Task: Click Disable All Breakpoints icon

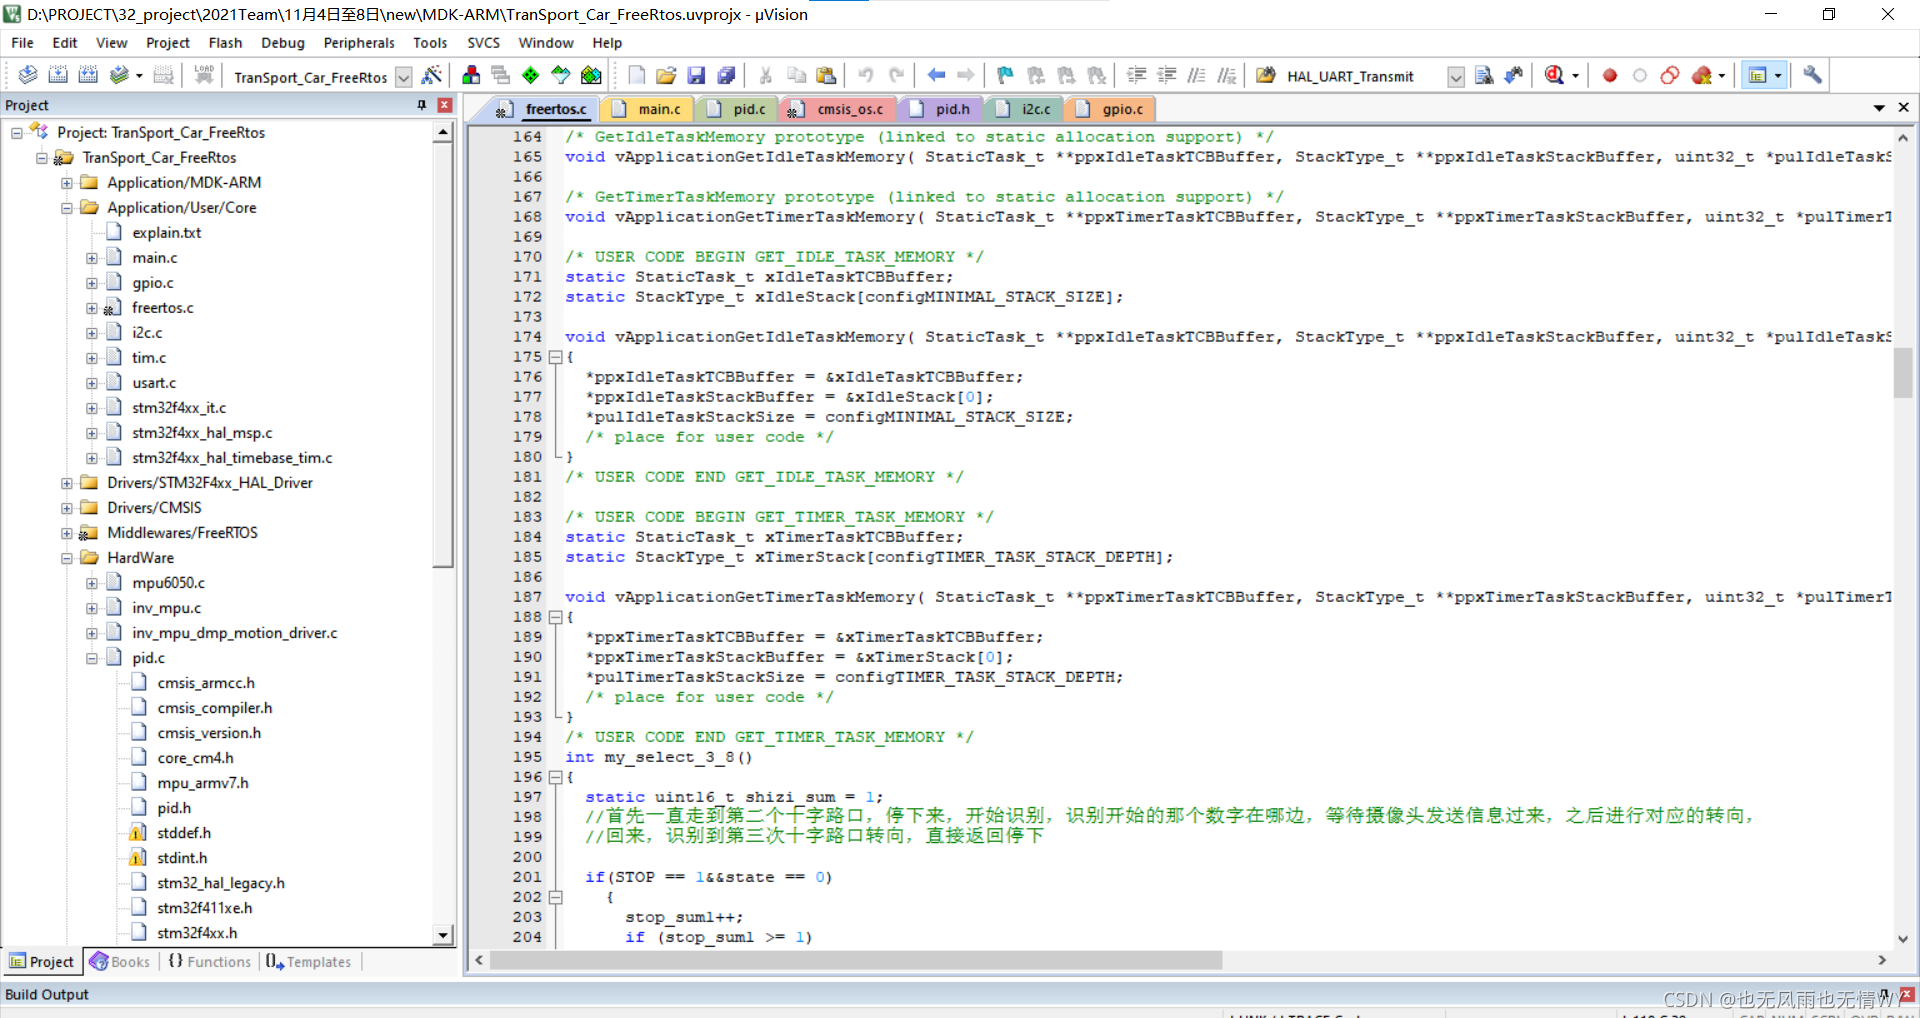Action: tap(1670, 75)
